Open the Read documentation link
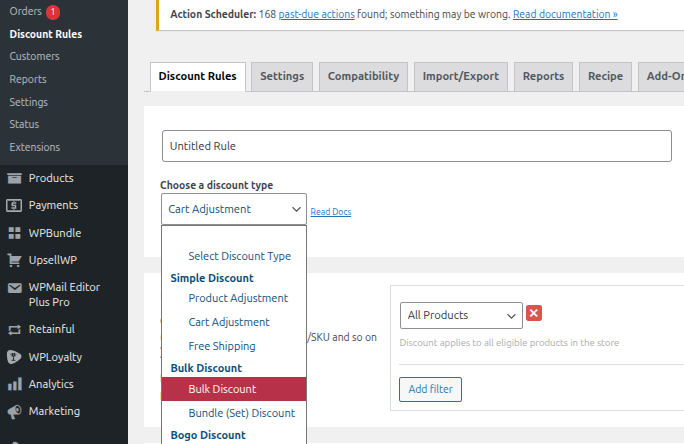The image size is (684, 444). point(565,14)
